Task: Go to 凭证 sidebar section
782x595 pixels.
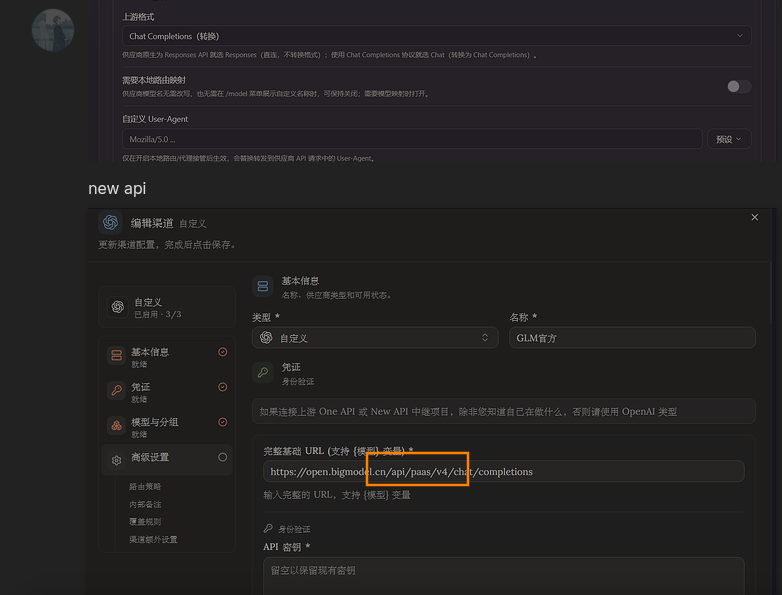Action: [167, 392]
